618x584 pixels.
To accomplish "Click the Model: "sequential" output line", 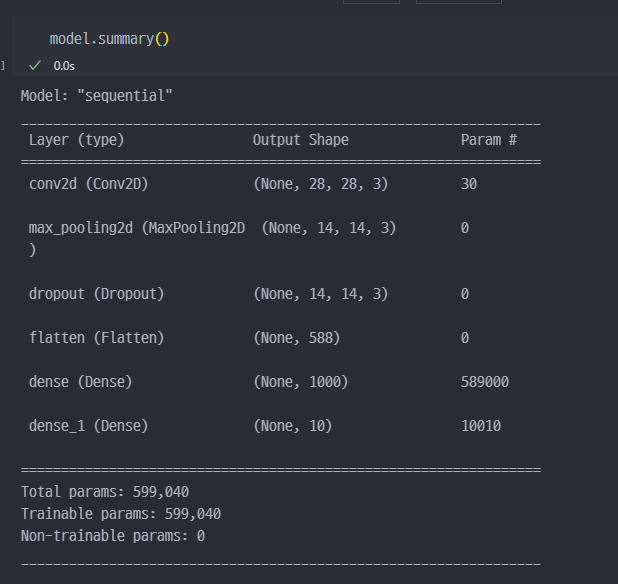I will click(97, 96).
